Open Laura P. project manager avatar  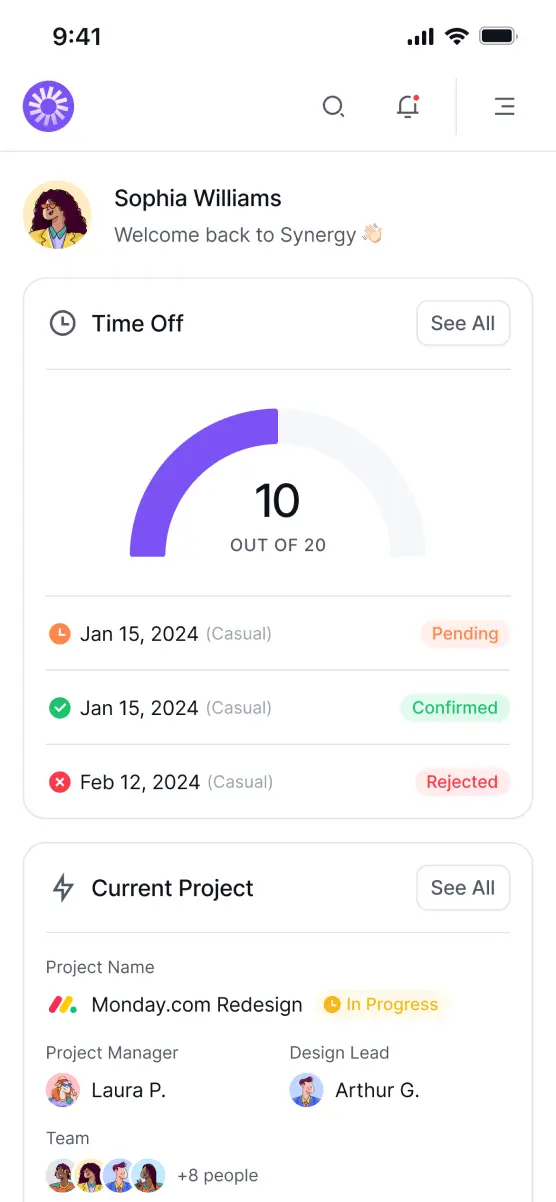63,1090
